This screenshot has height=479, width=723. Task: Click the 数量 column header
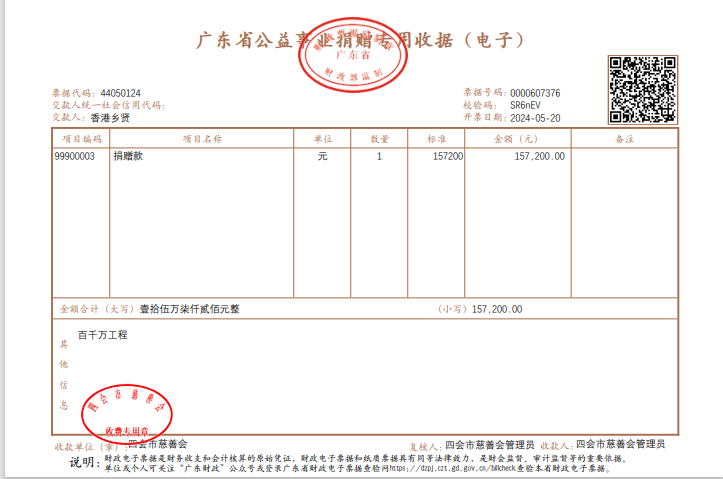pyautogui.click(x=379, y=139)
